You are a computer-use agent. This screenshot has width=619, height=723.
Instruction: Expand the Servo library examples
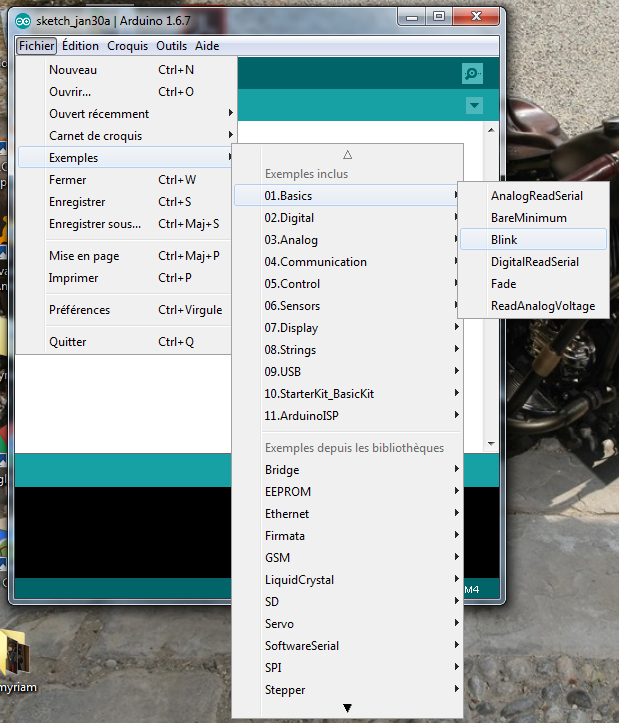click(347, 624)
